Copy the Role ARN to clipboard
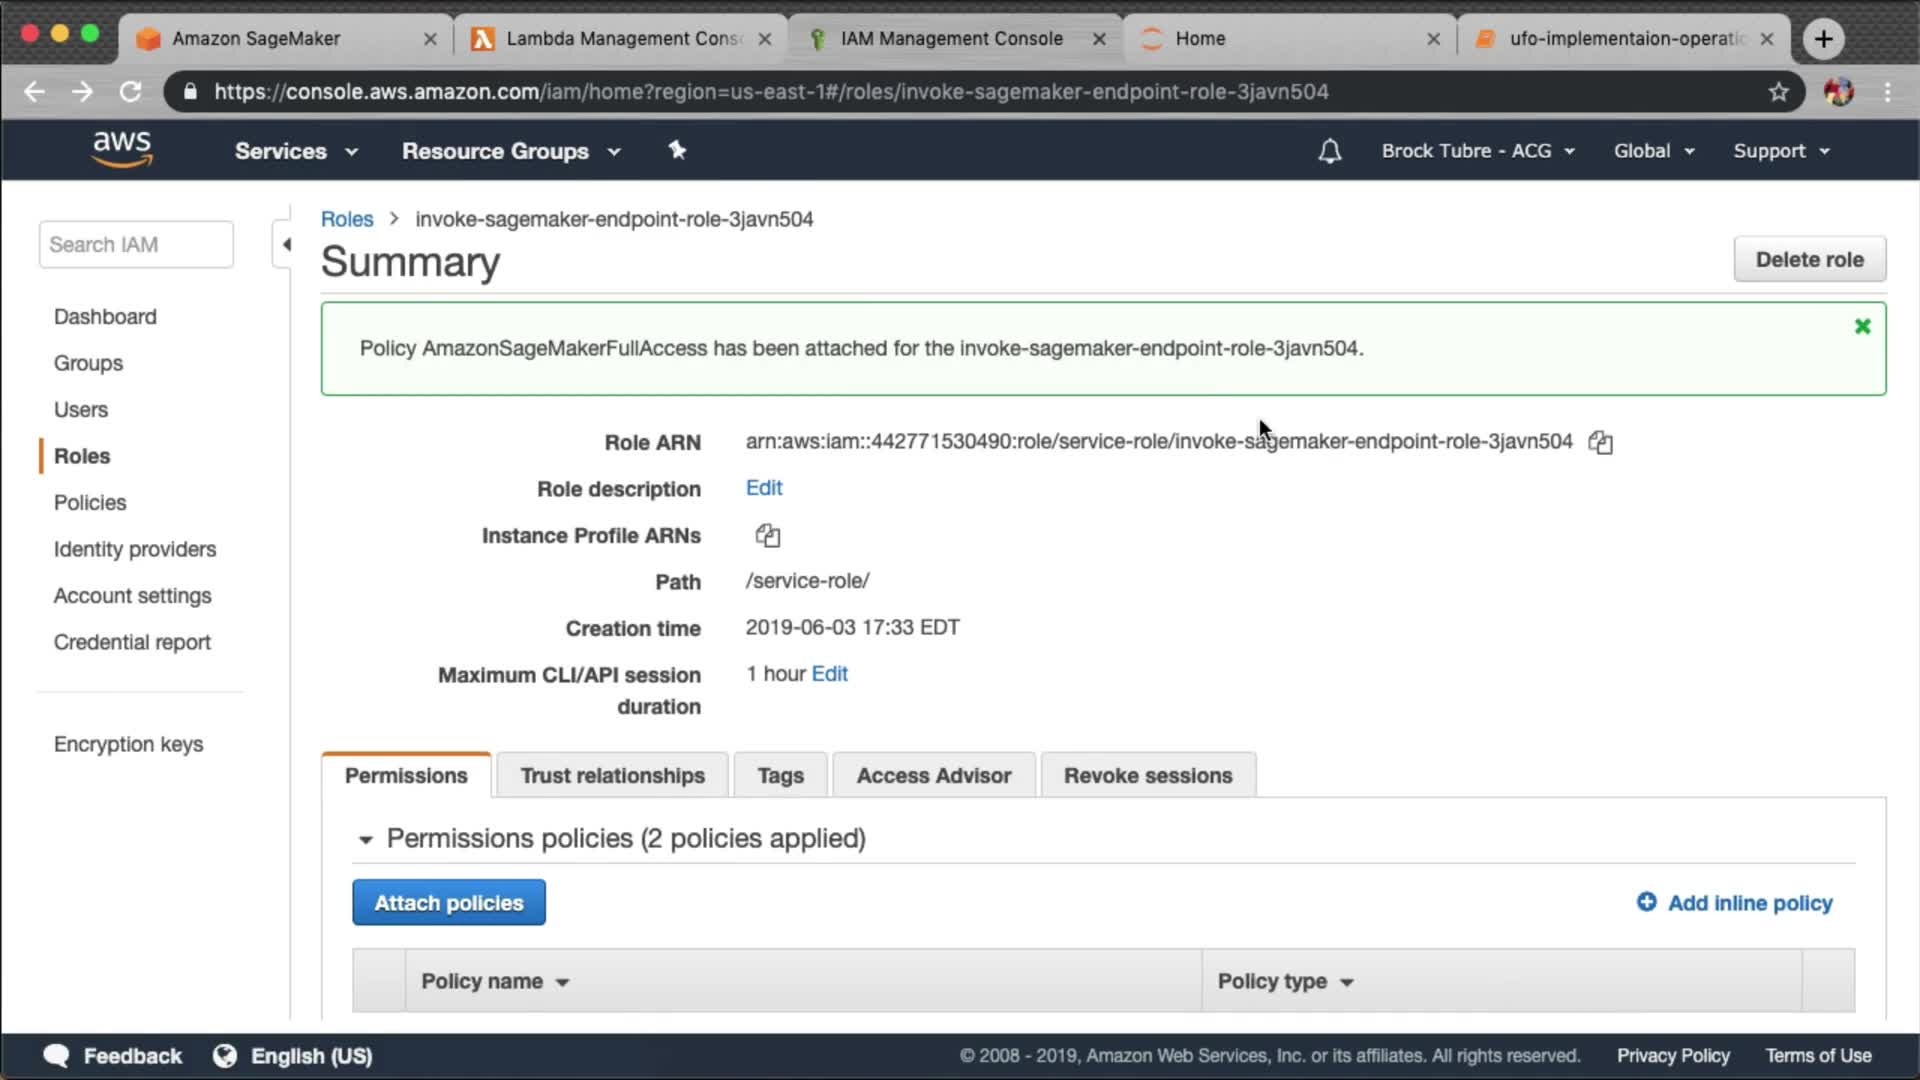The height and width of the screenshot is (1080, 1920). click(x=1600, y=442)
